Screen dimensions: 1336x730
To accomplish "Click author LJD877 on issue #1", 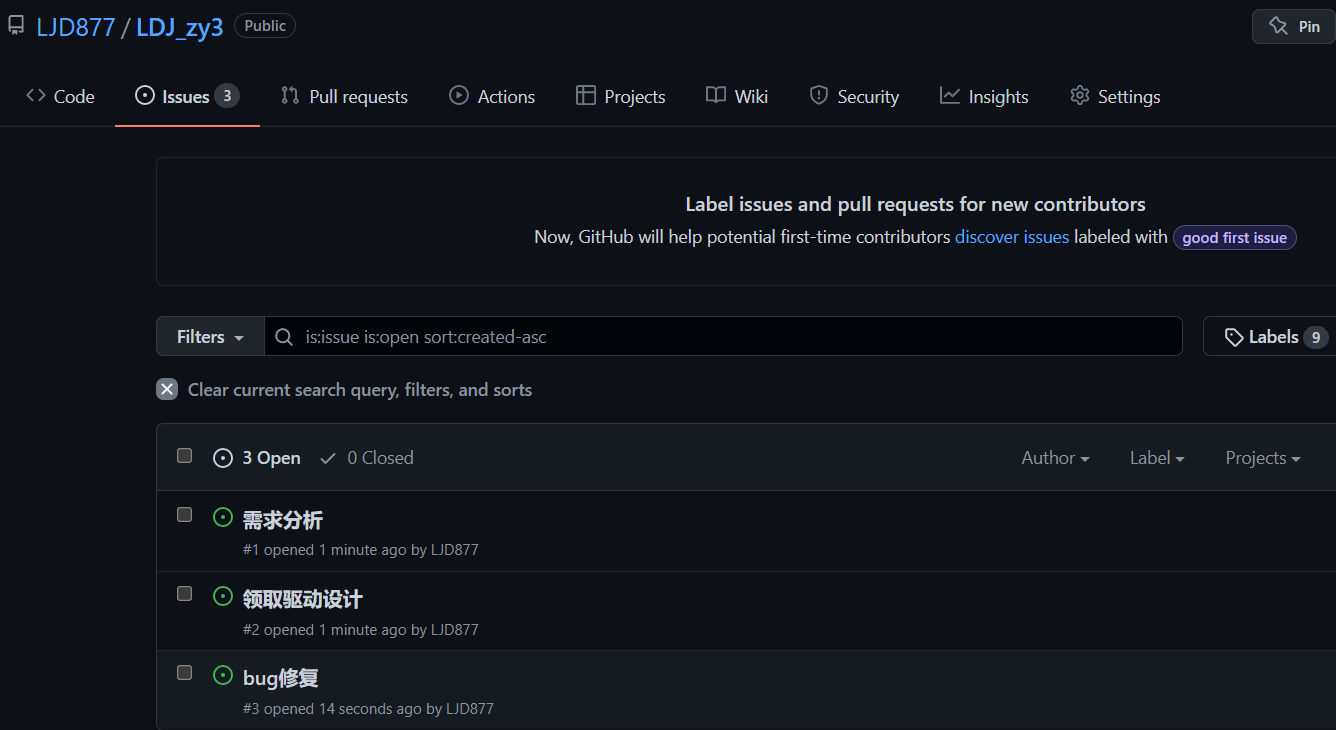I will point(455,550).
